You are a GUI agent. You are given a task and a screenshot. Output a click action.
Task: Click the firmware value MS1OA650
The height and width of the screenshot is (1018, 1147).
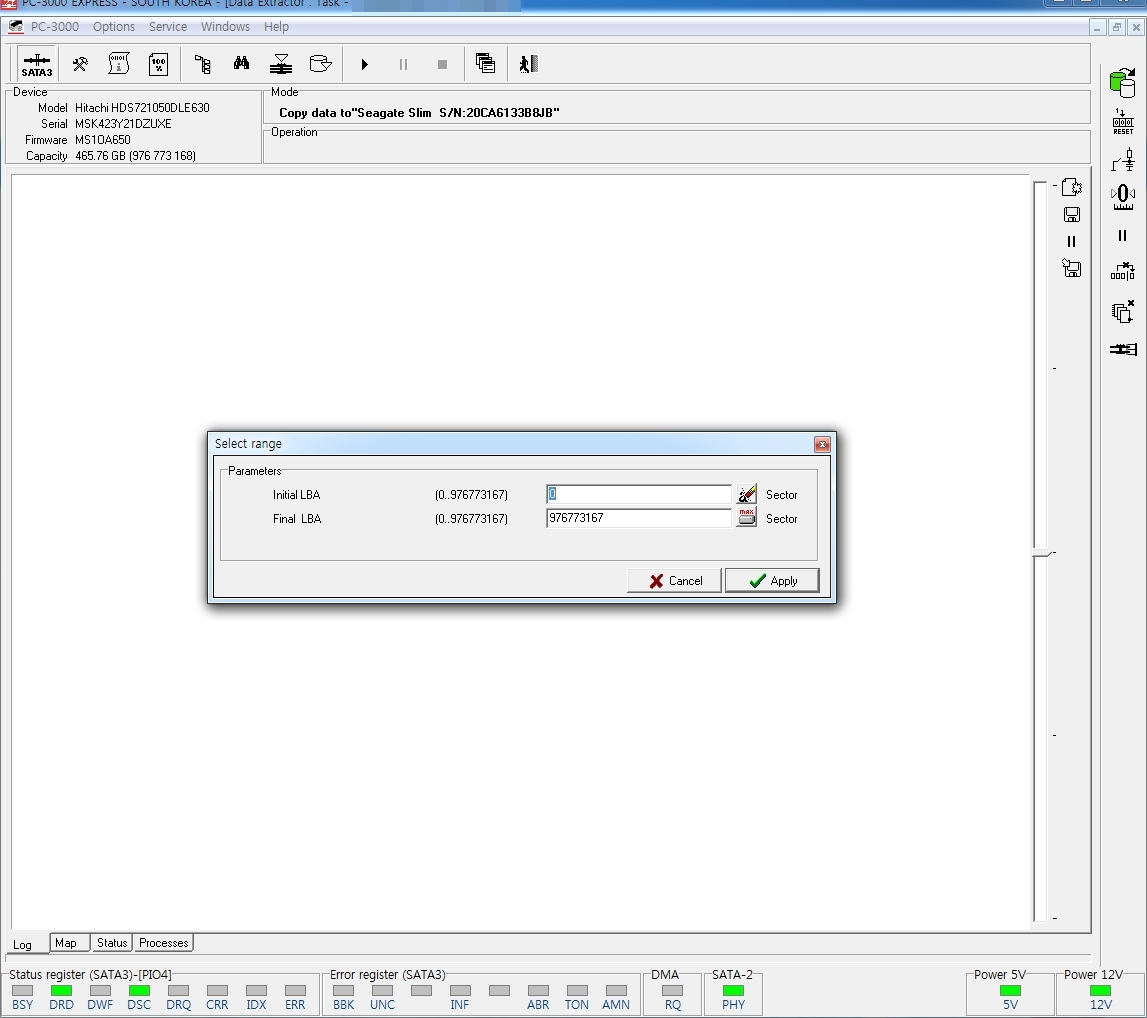102,140
